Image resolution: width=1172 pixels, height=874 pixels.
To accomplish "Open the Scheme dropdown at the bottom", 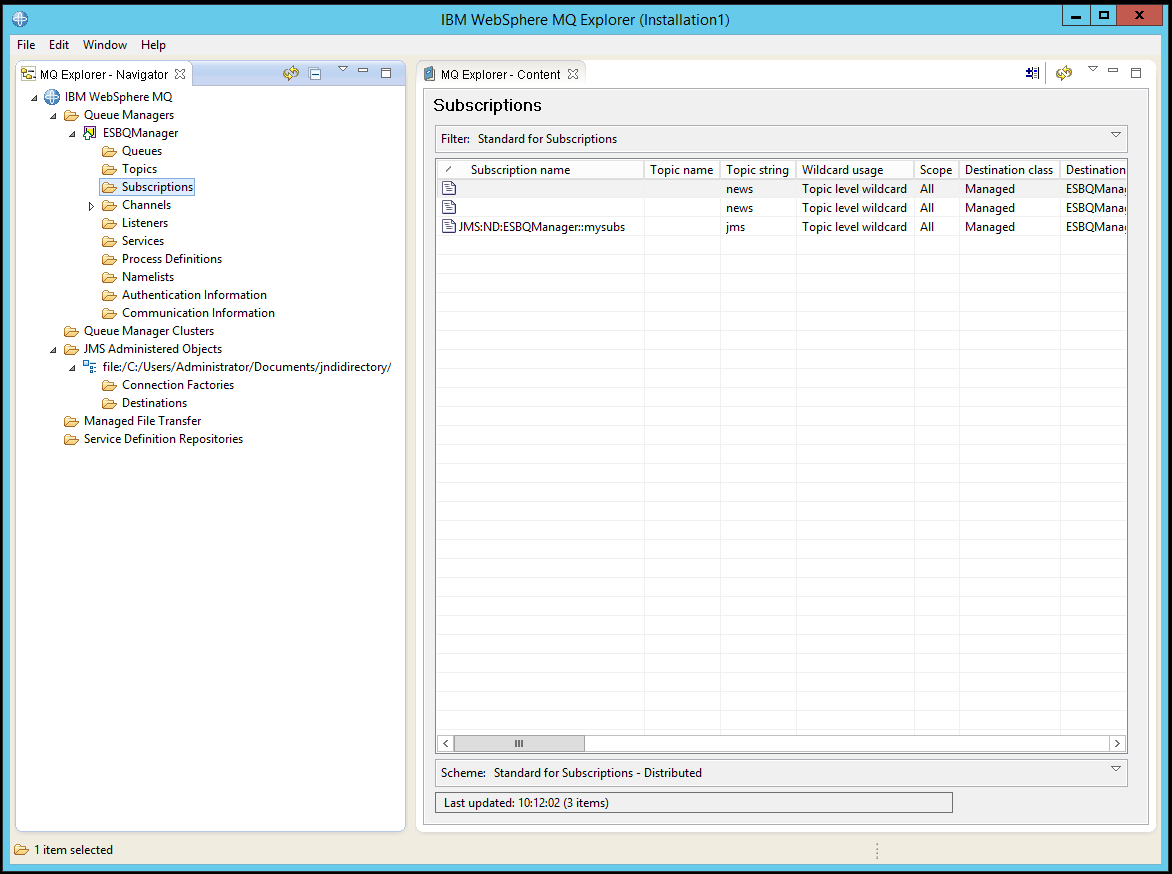I will [x=1114, y=770].
